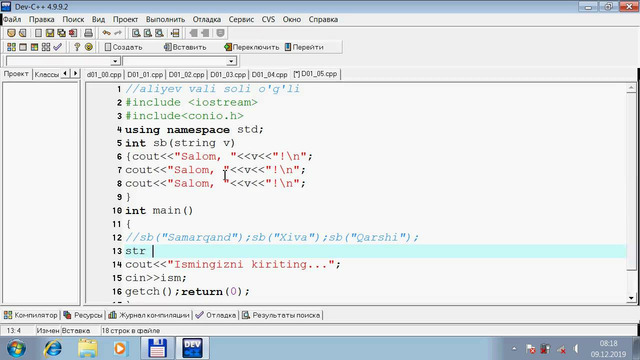Screen dimensions: 640x360
Task: Open the File Explorer taskbar icon
Action: pos(87,348)
